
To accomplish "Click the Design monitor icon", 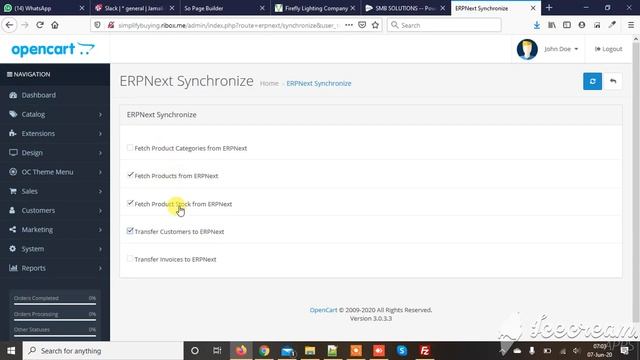I will pos(13,153).
